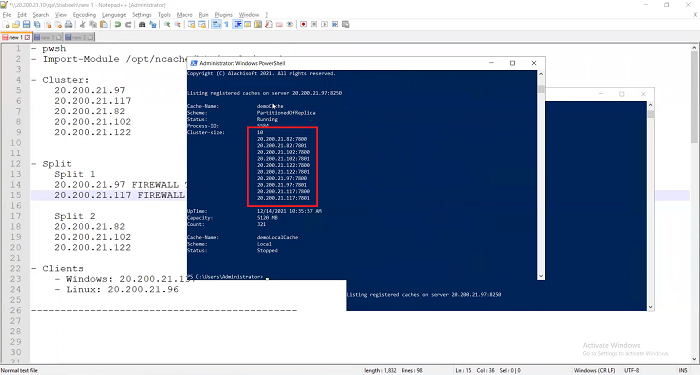Click the Copy toolbar icon
Viewport: 700px width, 375px height.
pyautogui.click(x=93, y=25)
